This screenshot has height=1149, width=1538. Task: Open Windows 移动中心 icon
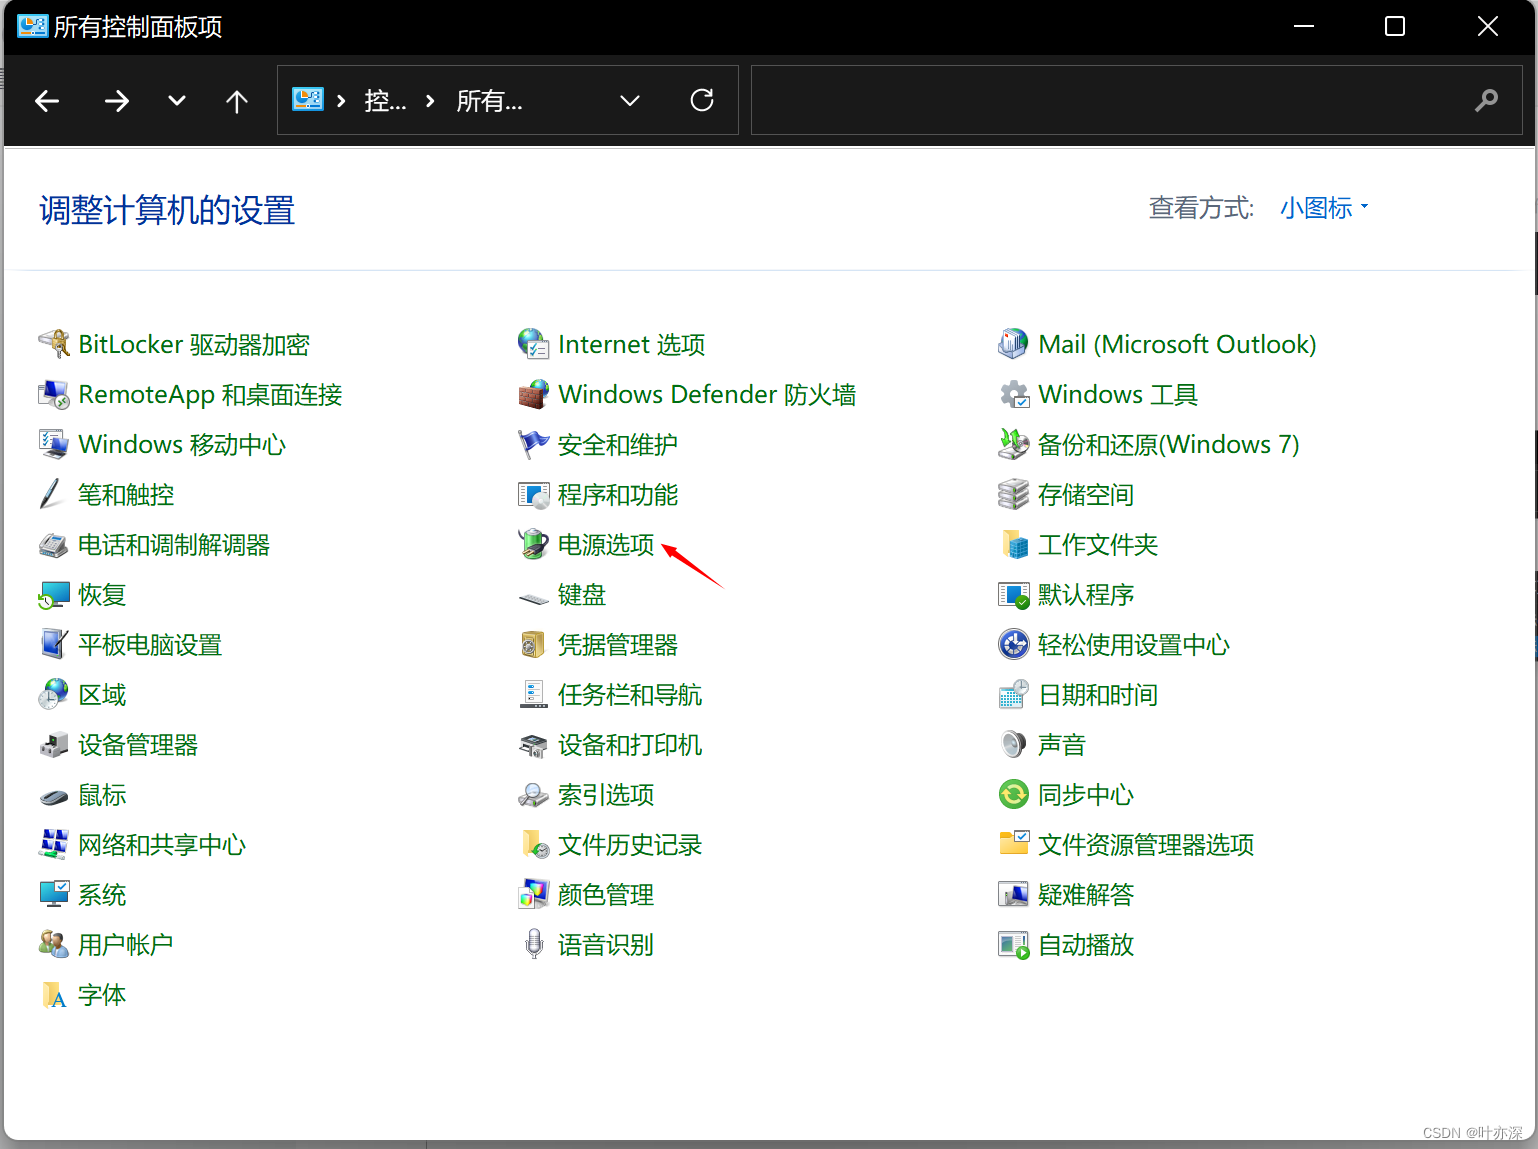pos(53,444)
